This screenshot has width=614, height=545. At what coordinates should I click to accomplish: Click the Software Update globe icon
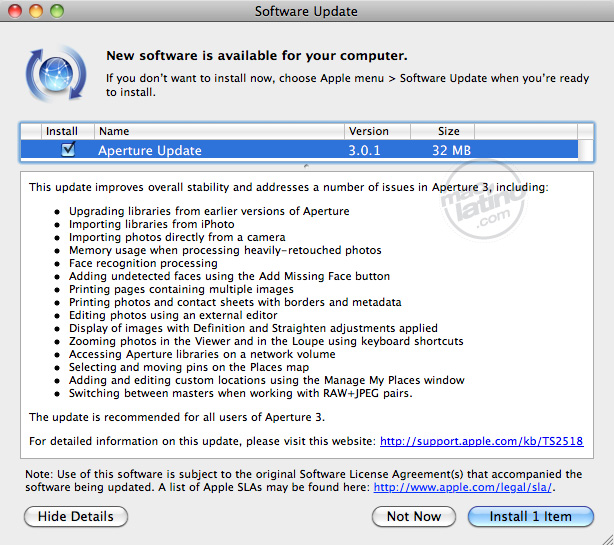click(x=56, y=74)
